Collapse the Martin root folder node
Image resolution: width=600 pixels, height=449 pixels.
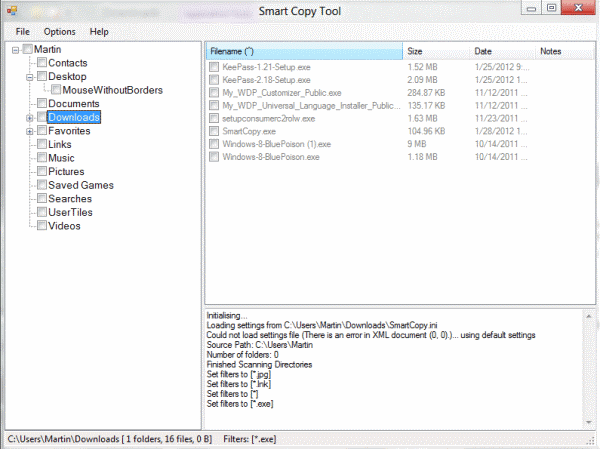pos(15,50)
